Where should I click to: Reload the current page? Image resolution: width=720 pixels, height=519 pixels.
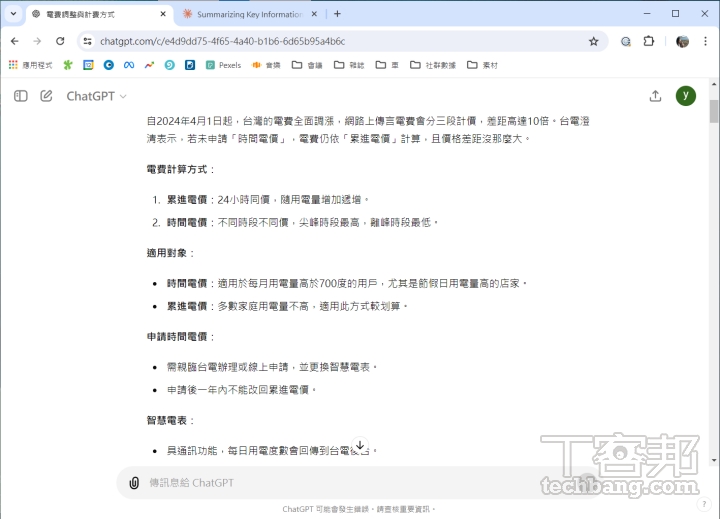[60, 41]
